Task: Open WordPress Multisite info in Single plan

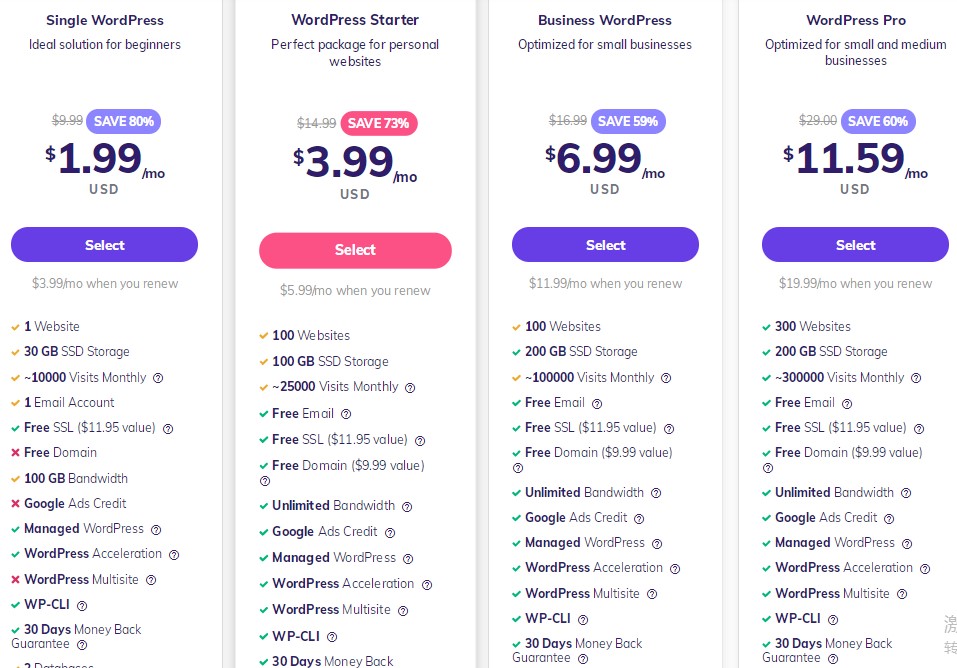Action: 151,580
